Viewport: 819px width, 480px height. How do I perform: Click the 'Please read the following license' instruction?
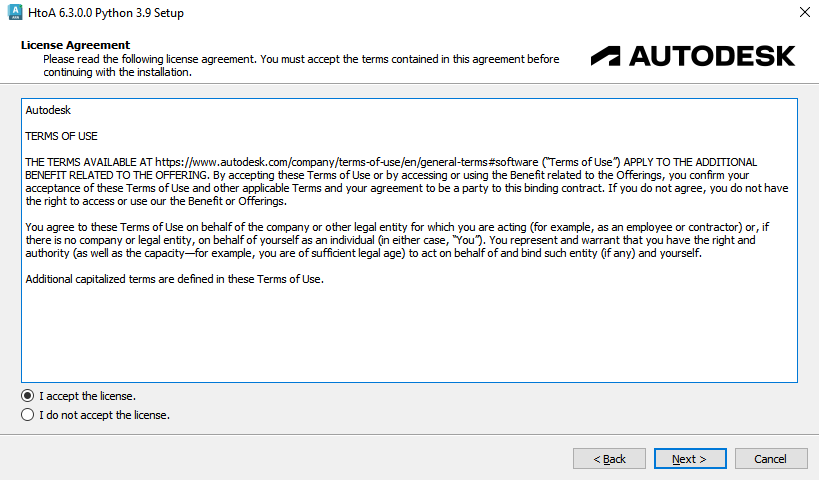tap(300, 59)
